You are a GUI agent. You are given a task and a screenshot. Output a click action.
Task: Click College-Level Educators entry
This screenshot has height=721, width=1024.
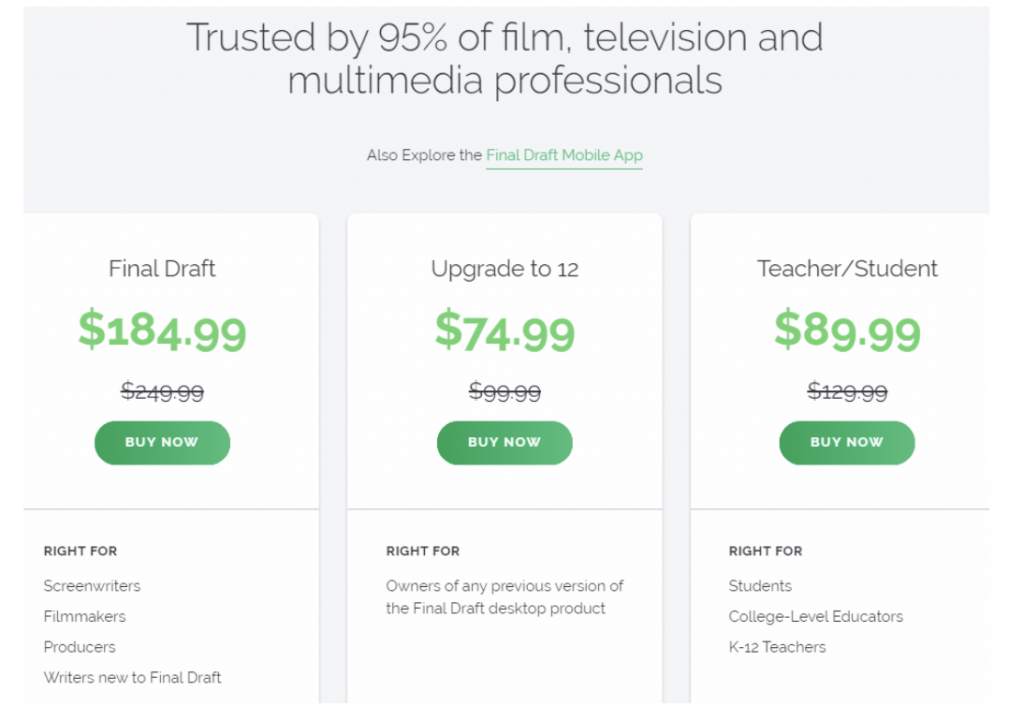[815, 617]
